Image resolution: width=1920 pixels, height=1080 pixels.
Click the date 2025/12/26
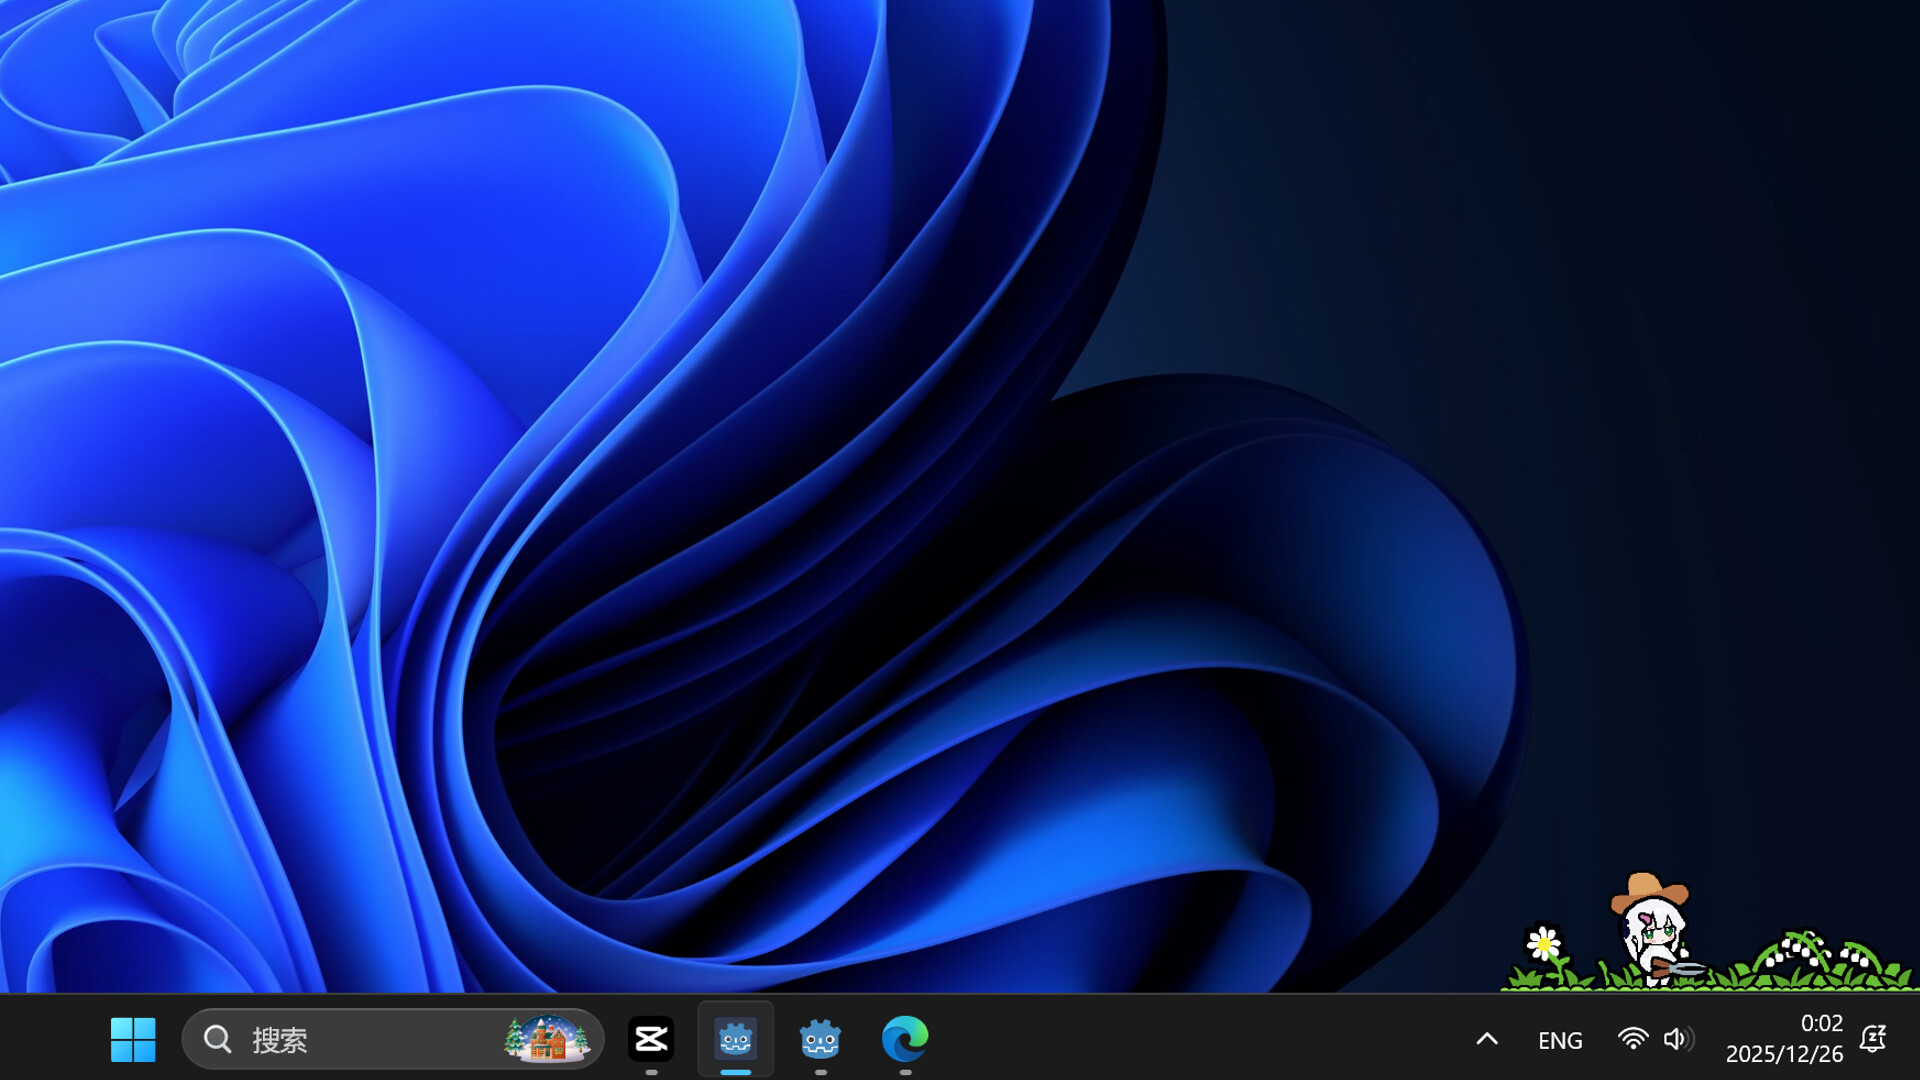(1786, 1053)
